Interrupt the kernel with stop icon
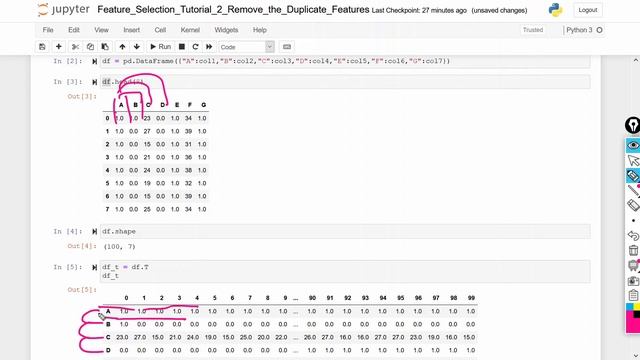The width and height of the screenshot is (640, 360). click(x=182, y=47)
